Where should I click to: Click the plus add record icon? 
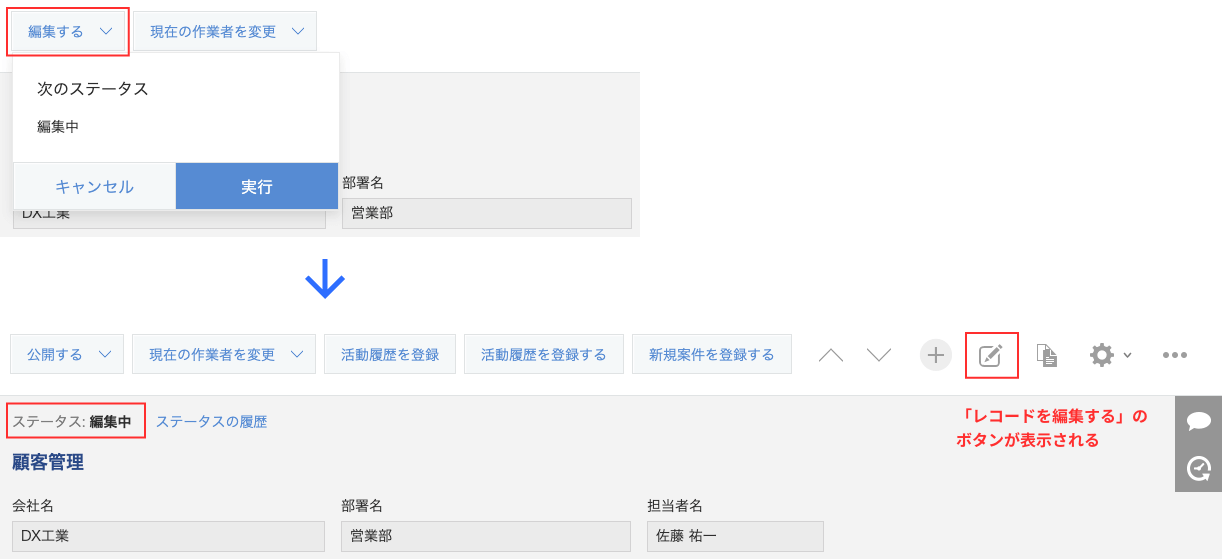tap(935, 355)
